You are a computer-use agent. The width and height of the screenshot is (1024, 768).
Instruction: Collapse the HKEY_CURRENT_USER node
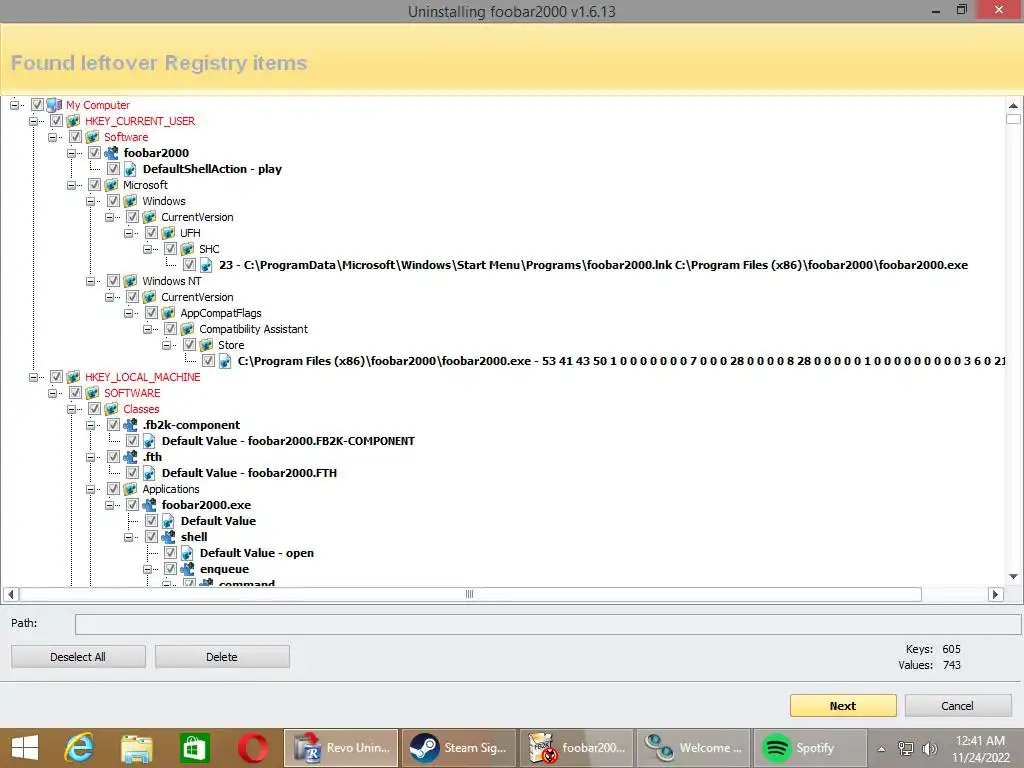[x=33, y=121]
